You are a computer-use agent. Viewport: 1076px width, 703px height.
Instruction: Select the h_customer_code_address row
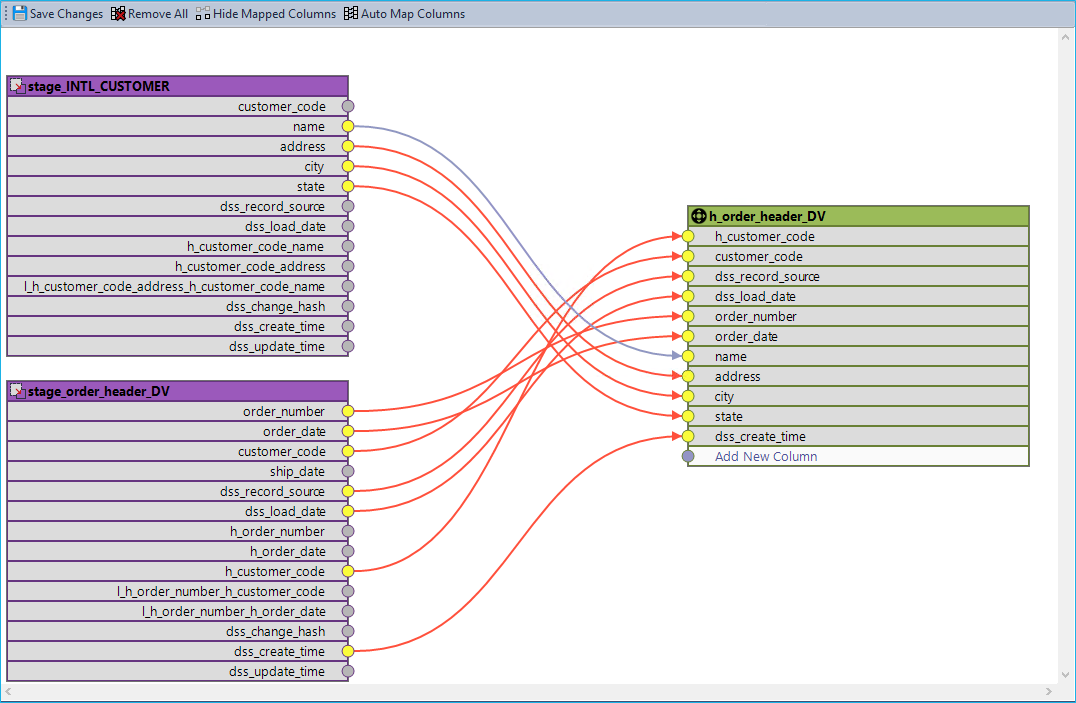pyautogui.click(x=178, y=266)
